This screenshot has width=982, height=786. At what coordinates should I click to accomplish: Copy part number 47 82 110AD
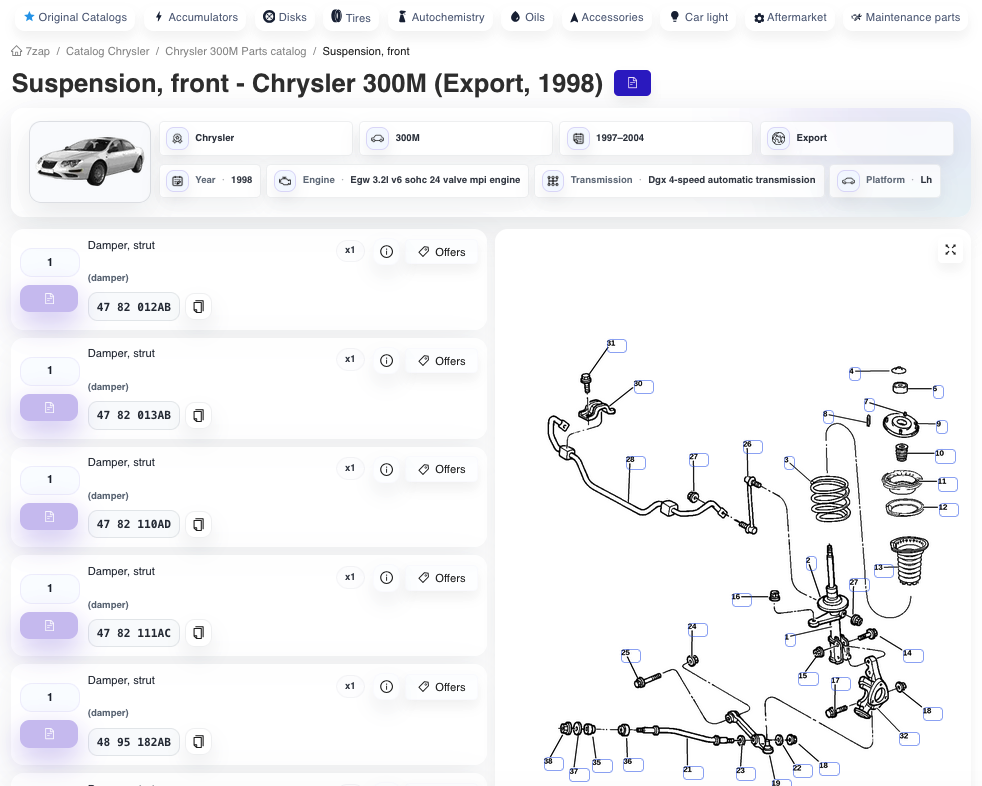(x=199, y=524)
